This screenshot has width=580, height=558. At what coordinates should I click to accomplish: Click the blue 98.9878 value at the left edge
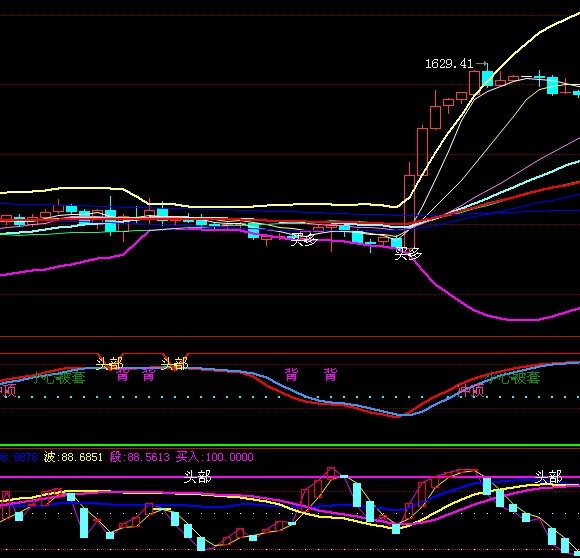click(18, 457)
